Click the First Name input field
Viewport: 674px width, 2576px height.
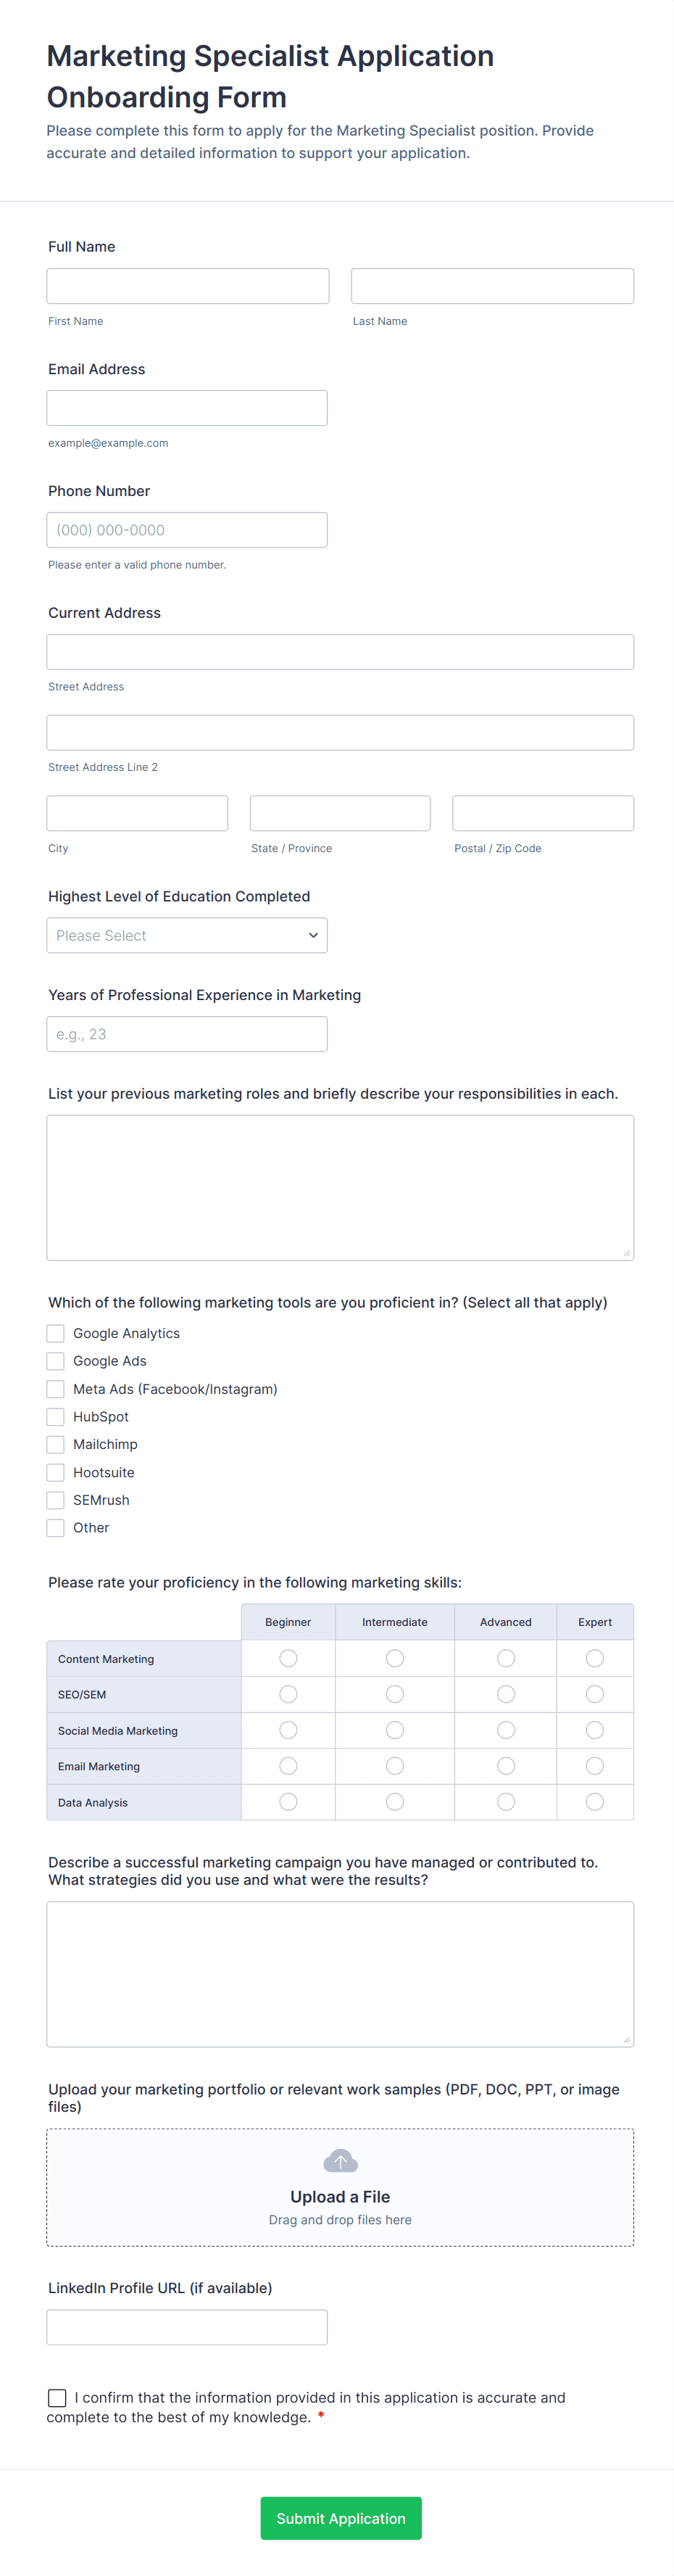(188, 286)
